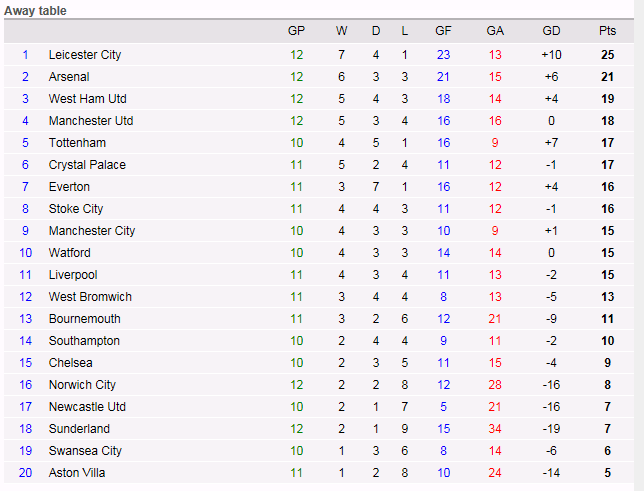Viewport: 644px width, 491px height.
Task: Click Aston Villa team name
Action: coord(77,473)
